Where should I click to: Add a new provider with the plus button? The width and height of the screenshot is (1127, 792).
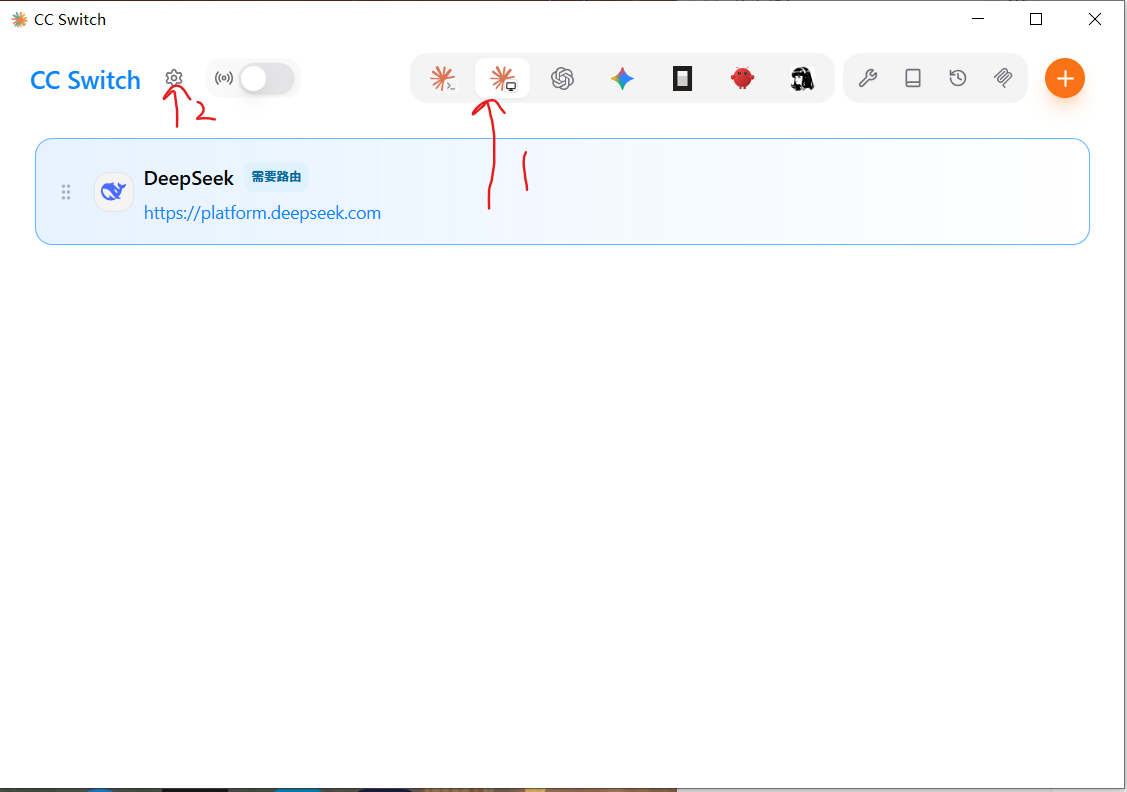pos(1064,78)
